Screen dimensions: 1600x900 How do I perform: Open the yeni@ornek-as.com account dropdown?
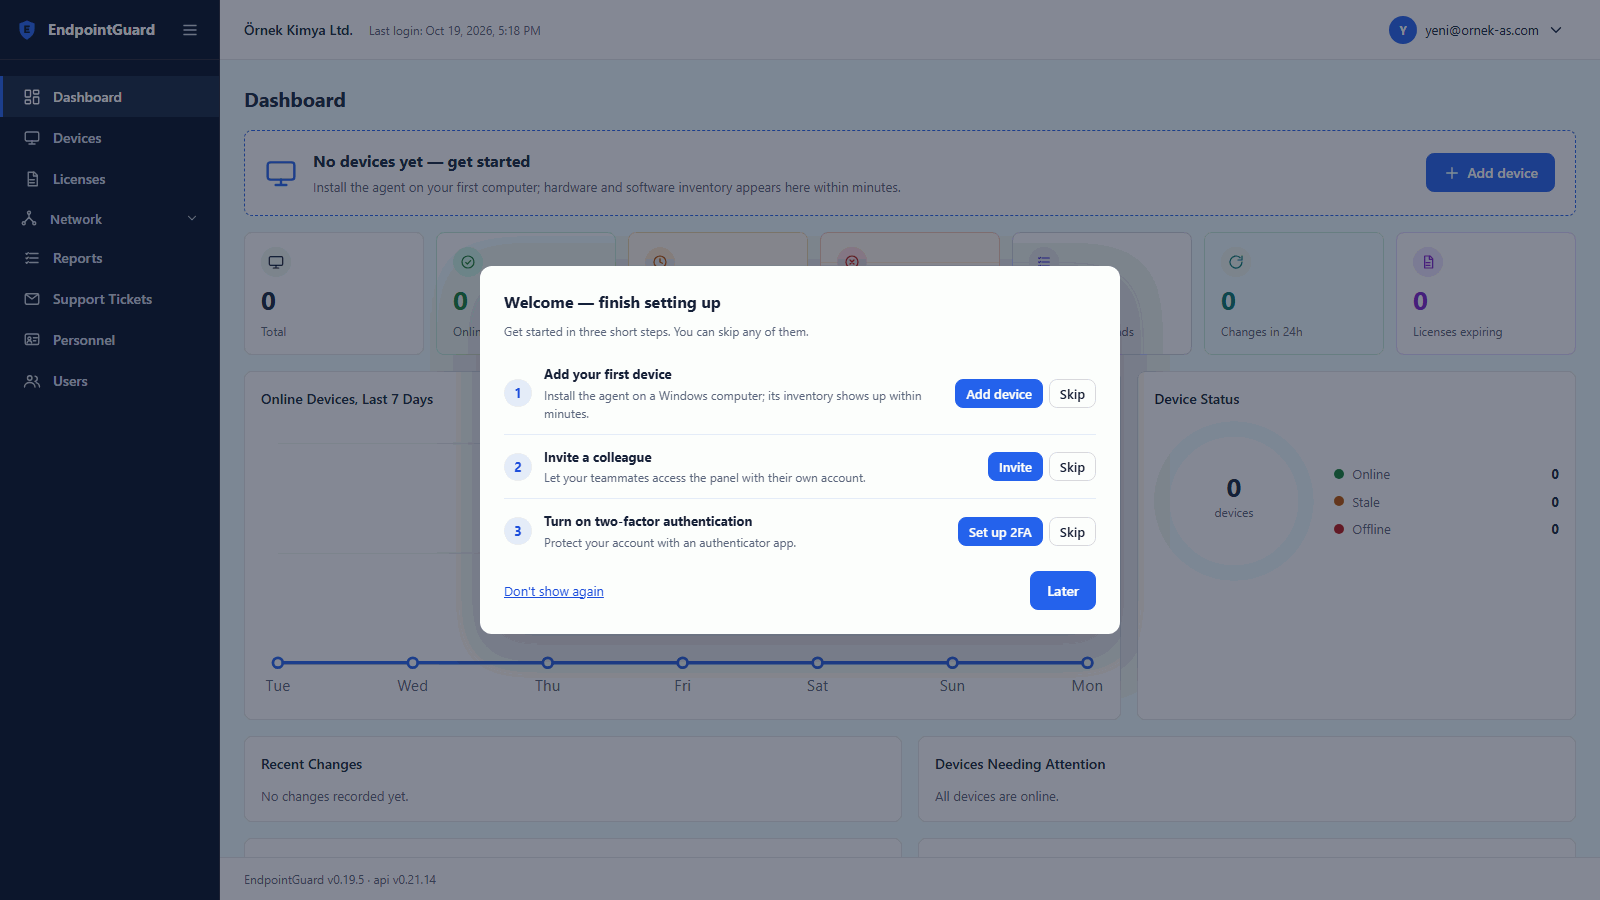[x=1476, y=30]
